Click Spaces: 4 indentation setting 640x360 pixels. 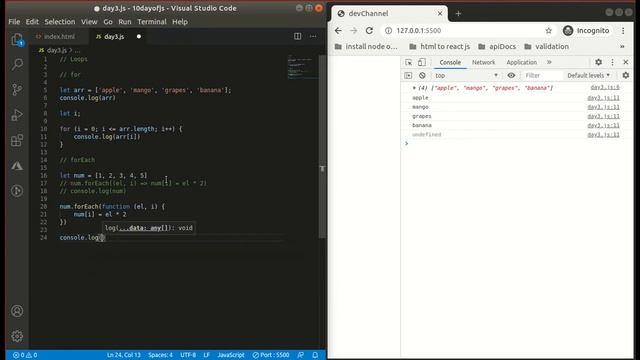160,355
